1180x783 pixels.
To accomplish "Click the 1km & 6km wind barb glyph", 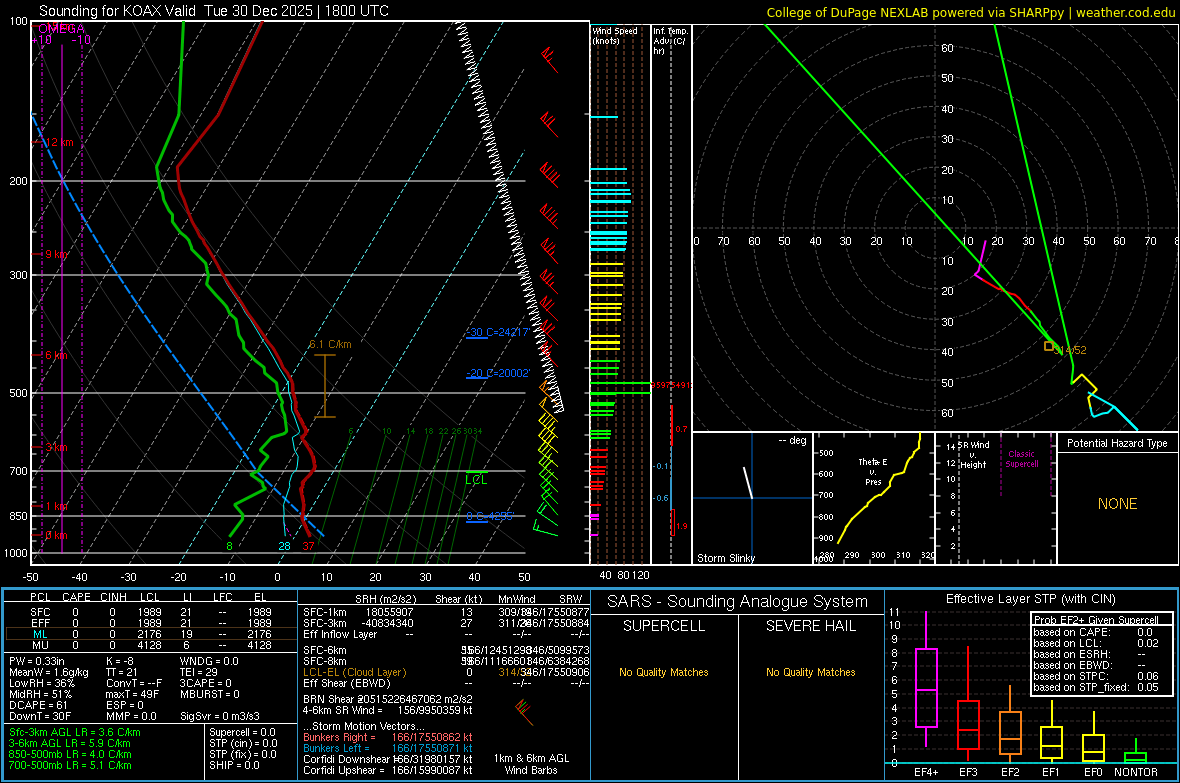I will [524, 711].
